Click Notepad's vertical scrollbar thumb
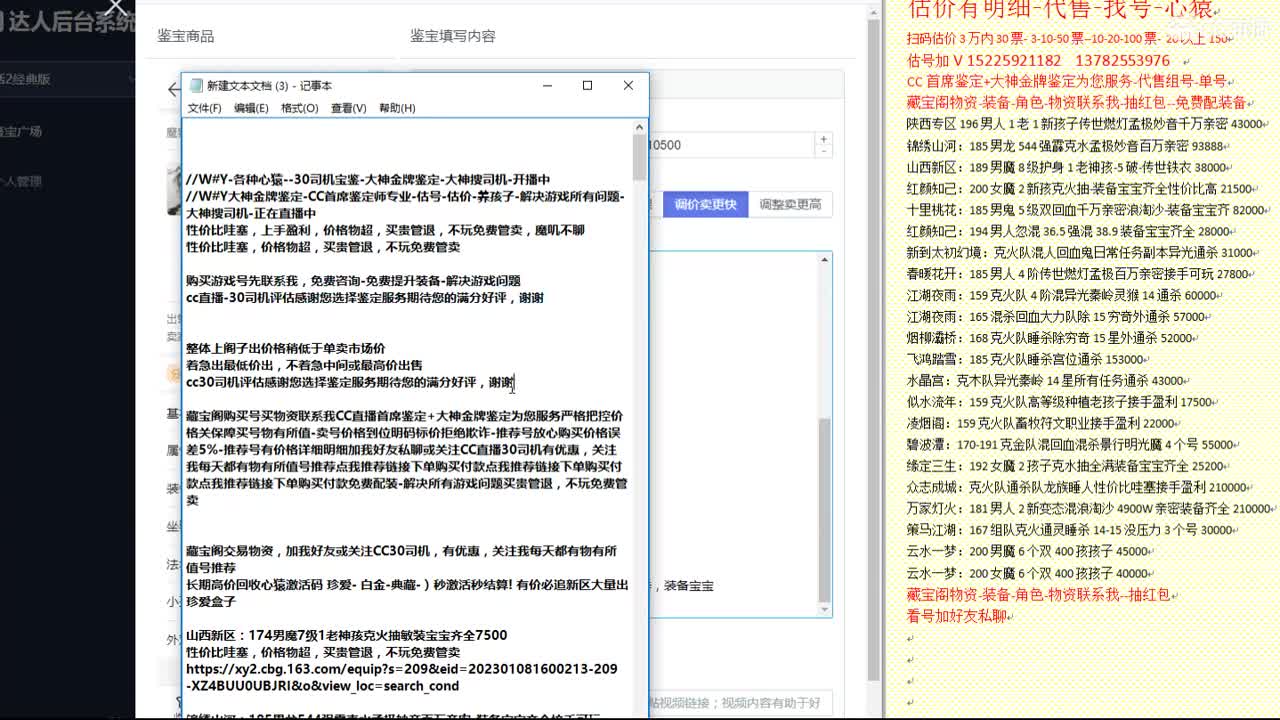1280x720 pixels. pyautogui.click(x=640, y=156)
